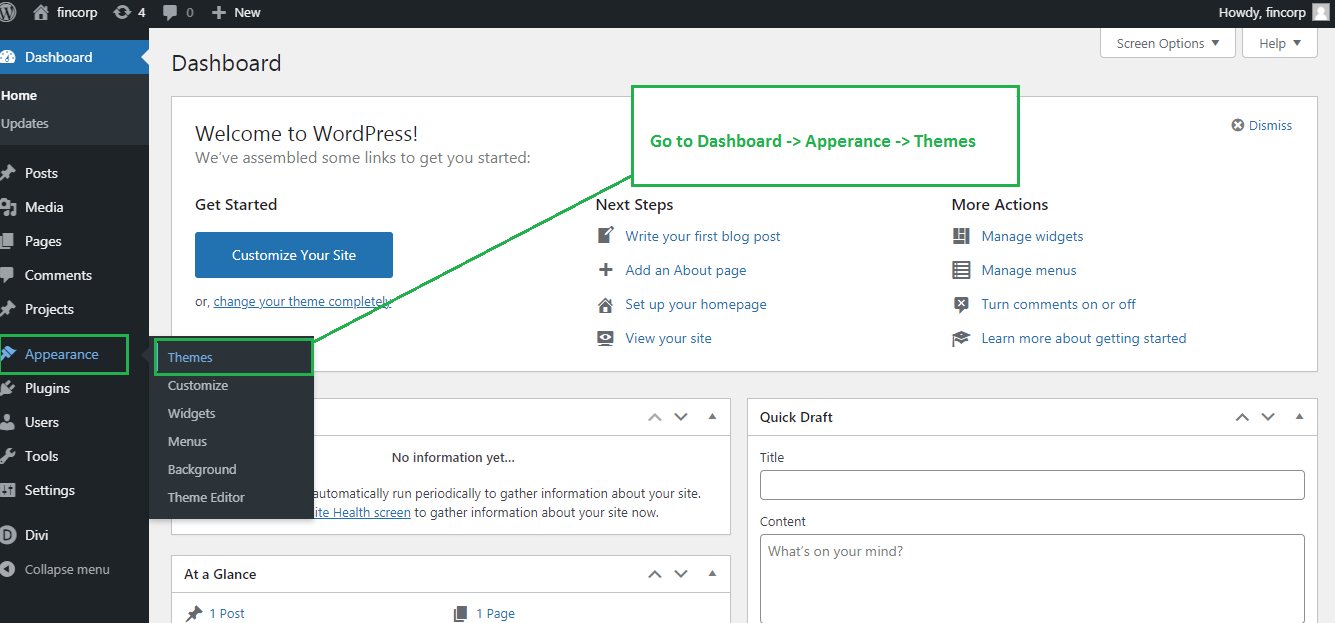Click the graduation cap icon by Learn more
This screenshot has width=1335, height=623.
click(x=961, y=339)
